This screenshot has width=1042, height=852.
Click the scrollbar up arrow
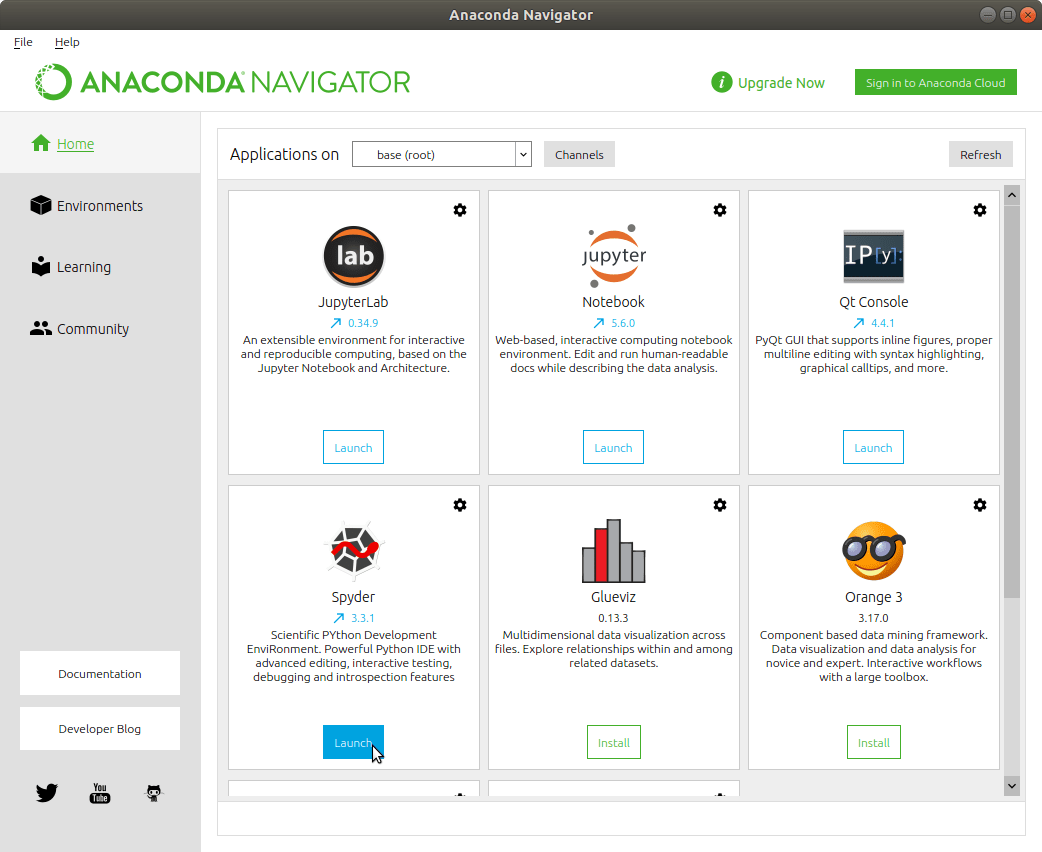pyautogui.click(x=1012, y=195)
